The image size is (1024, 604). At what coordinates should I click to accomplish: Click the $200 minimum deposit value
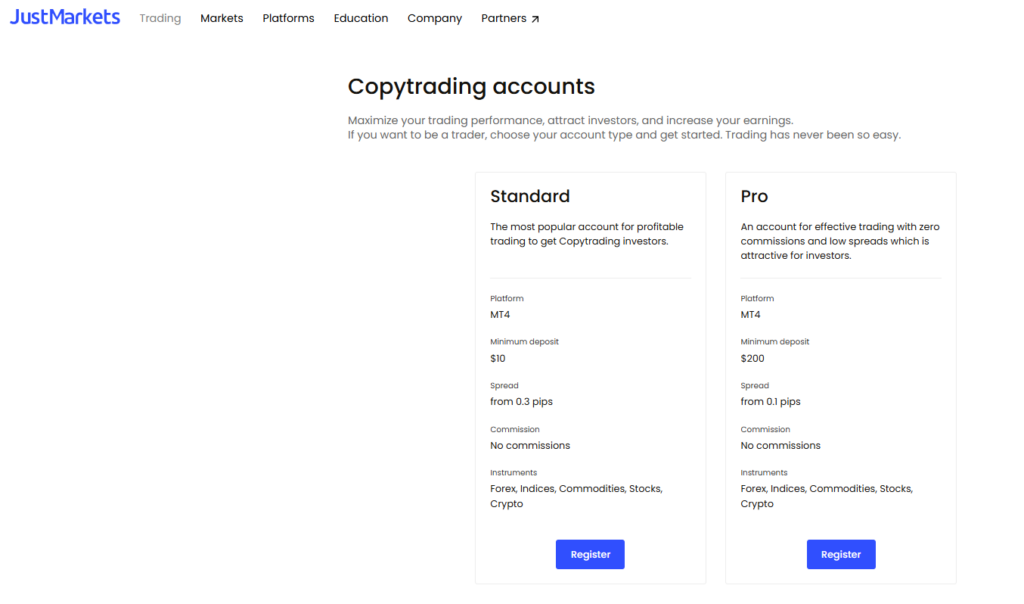coord(752,358)
